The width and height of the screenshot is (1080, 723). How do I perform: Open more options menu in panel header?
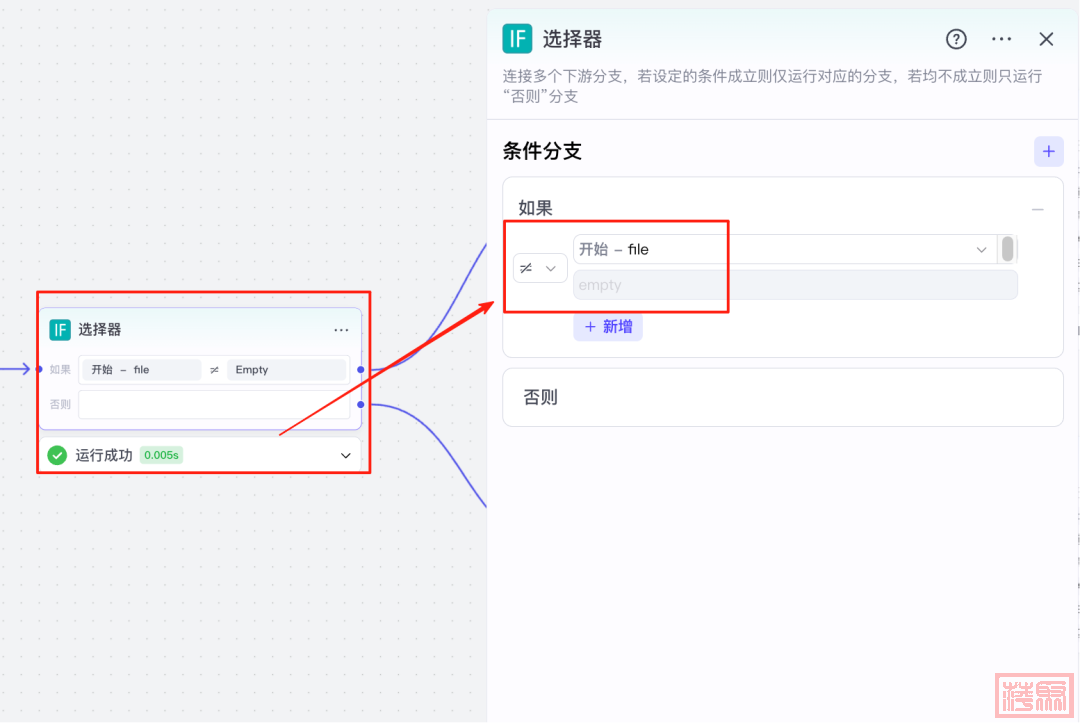coord(1001,39)
